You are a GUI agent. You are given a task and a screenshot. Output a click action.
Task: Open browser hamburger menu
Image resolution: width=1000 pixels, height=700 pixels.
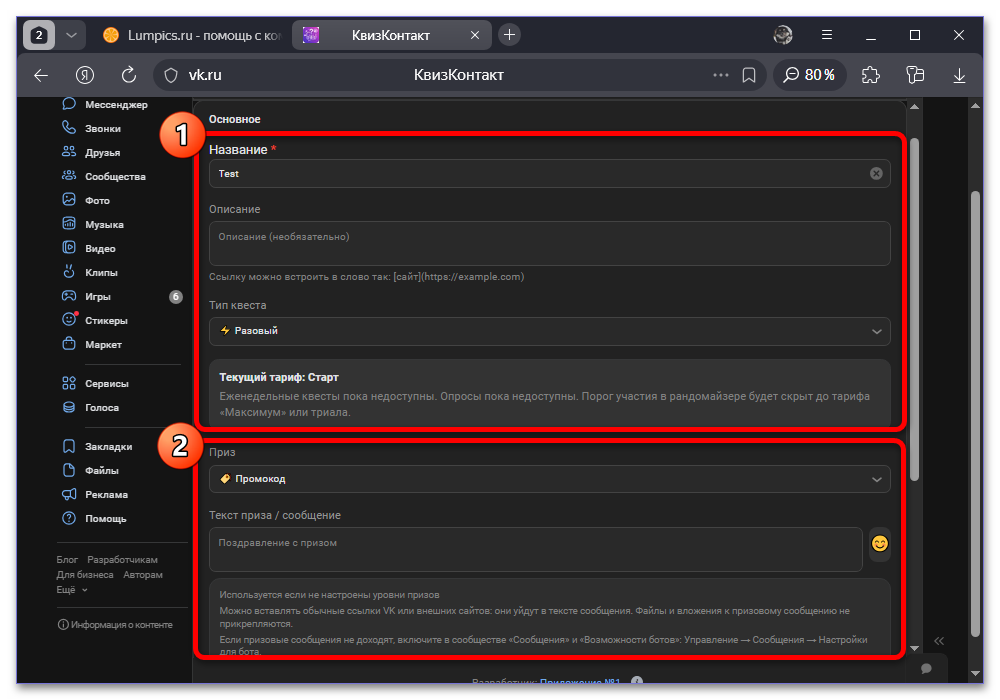(x=827, y=35)
